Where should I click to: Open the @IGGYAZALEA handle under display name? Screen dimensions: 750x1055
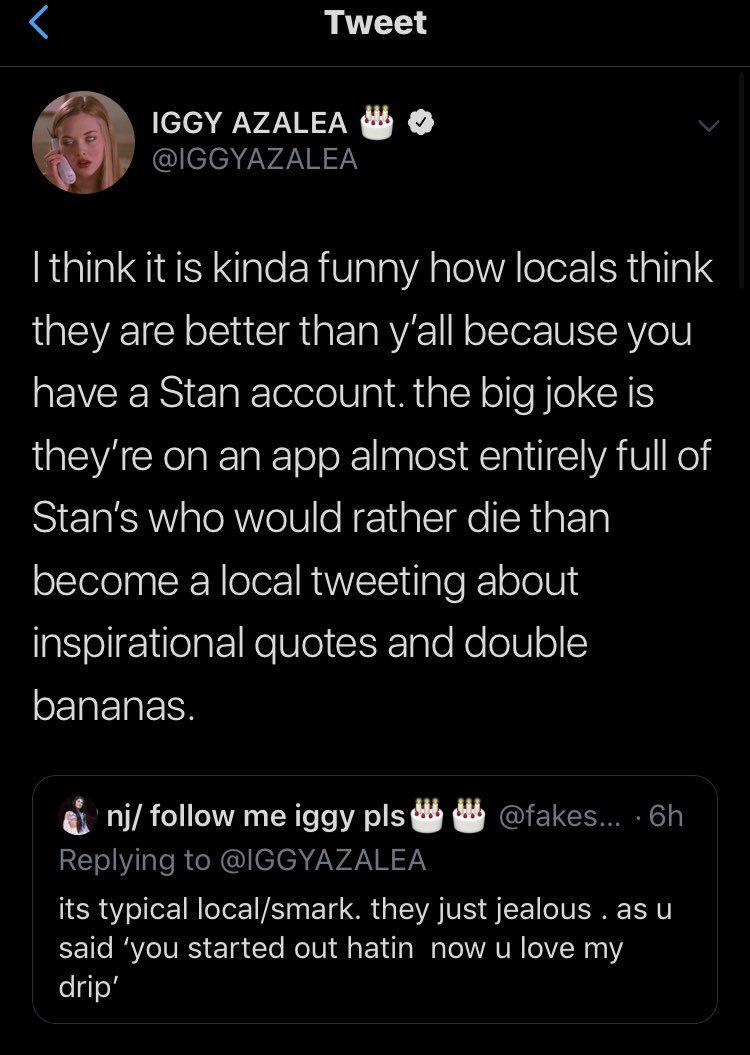point(255,159)
